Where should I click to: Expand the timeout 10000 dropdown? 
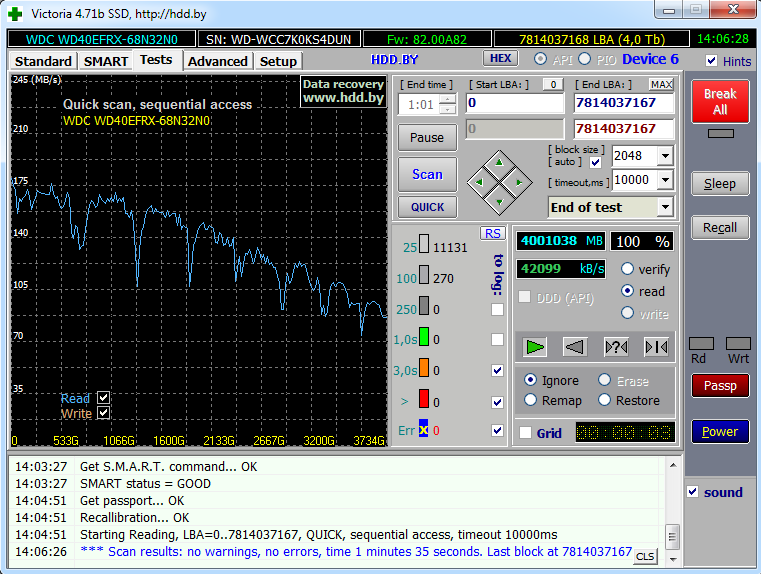(x=665, y=180)
